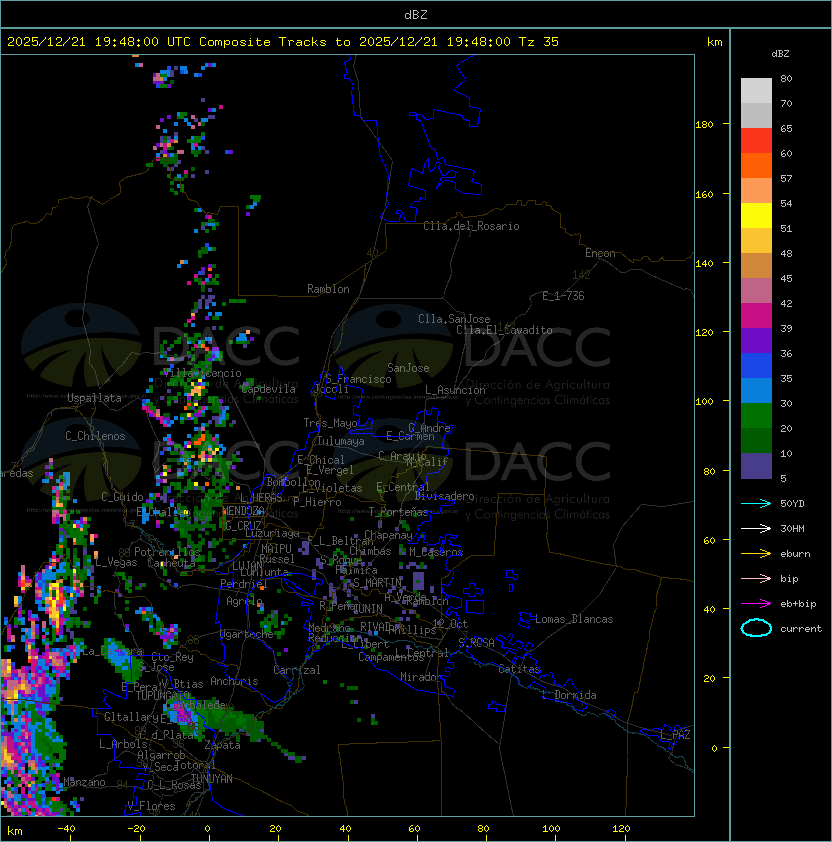Click the '65' value on dBZ scale

click(786, 128)
